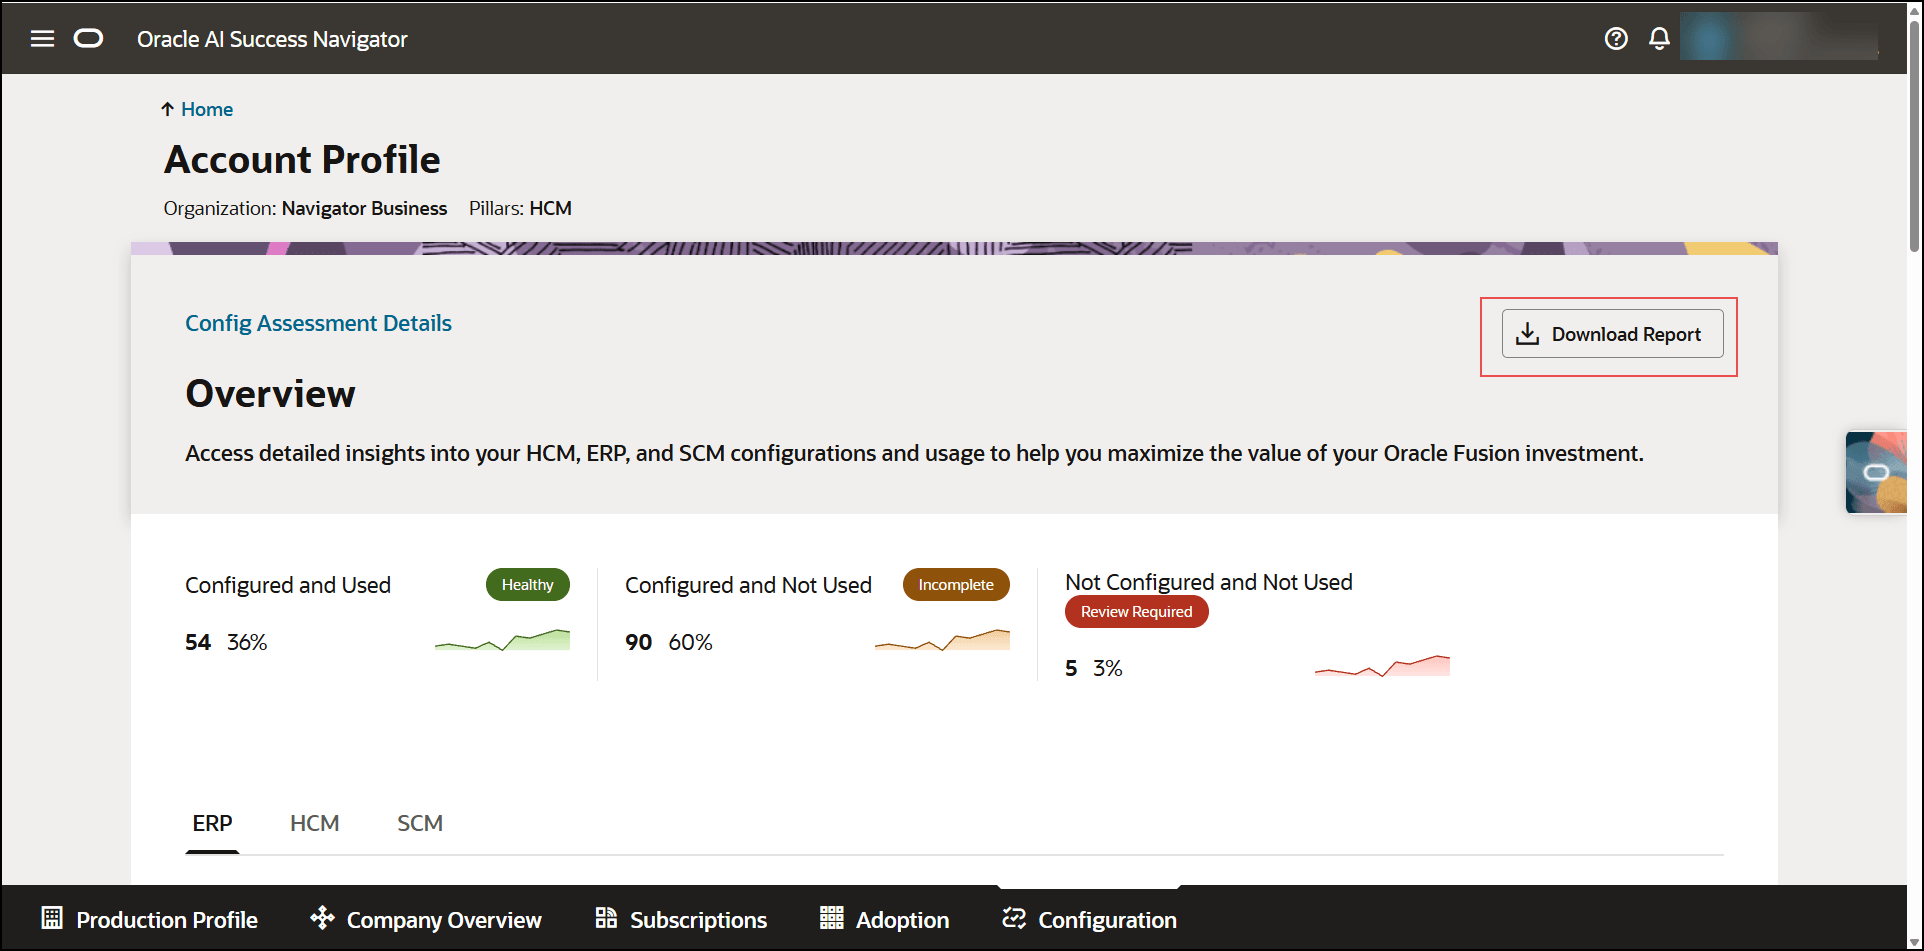Open Adoption in bottom bar
This screenshot has height=951, width=1924.
tap(884, 919)
